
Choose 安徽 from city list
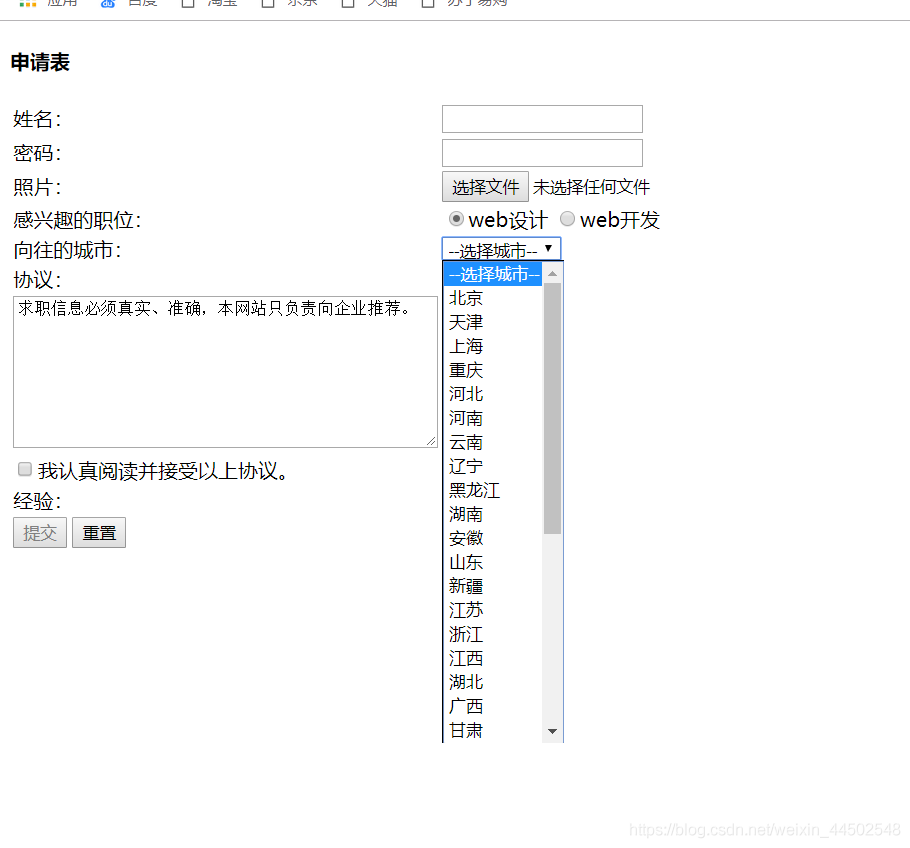click(493, 538)
